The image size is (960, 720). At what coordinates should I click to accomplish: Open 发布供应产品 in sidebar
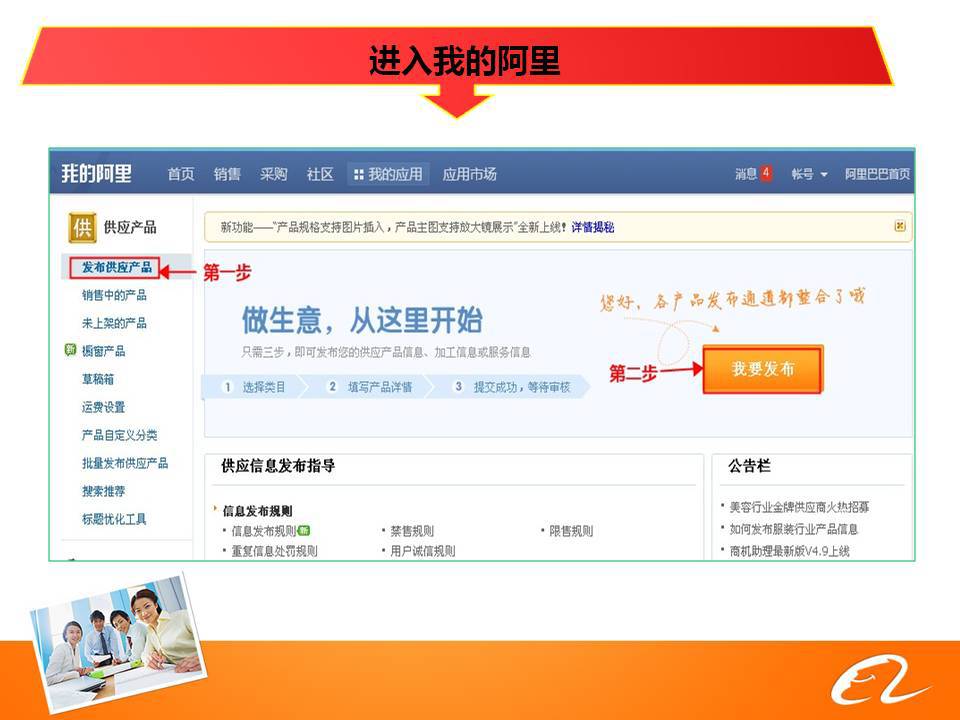click(x=116, y=268)
